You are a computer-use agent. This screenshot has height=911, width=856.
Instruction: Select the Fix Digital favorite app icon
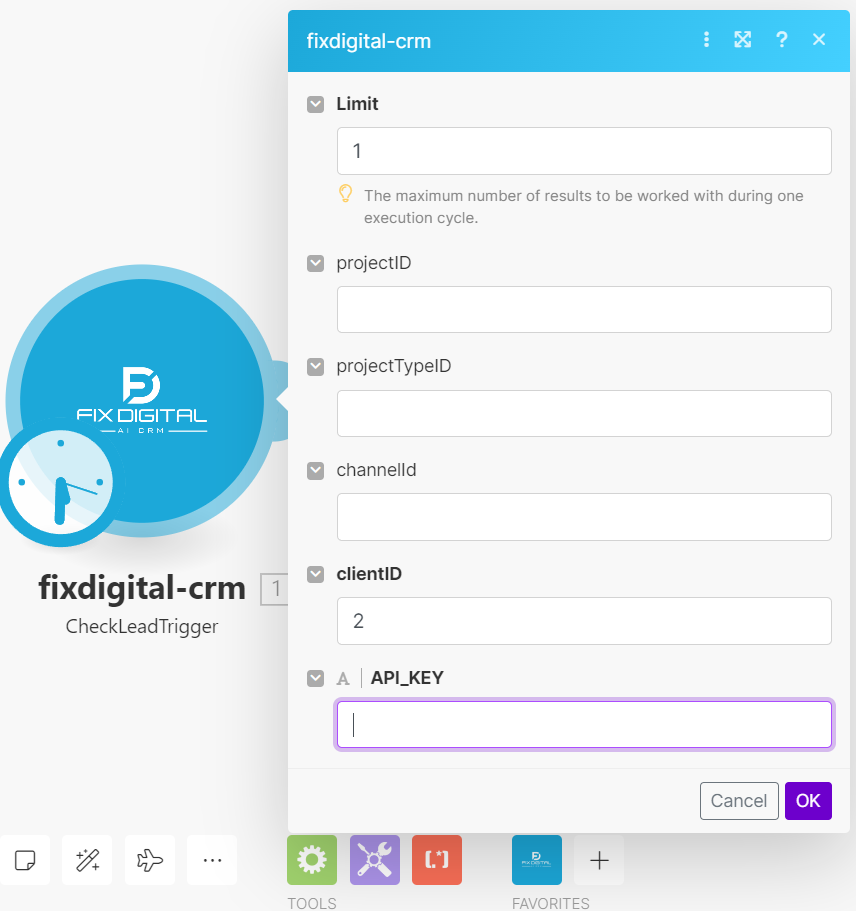[537, 860]
